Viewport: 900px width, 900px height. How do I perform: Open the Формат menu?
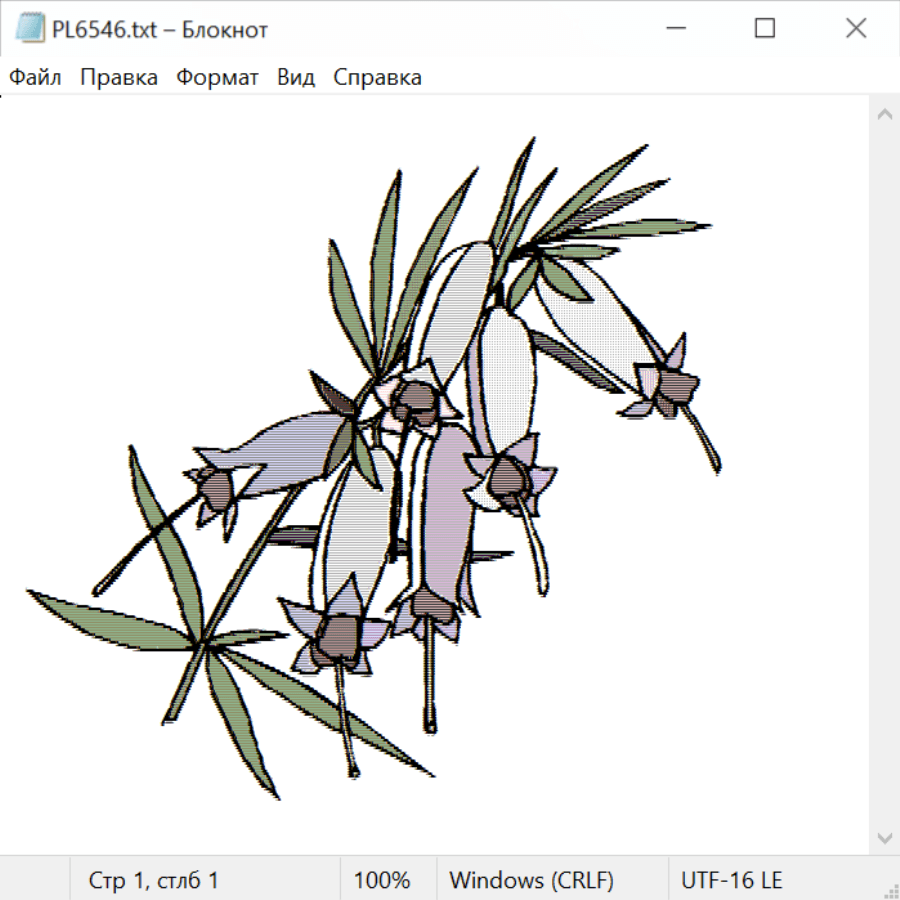click(217, 78)
